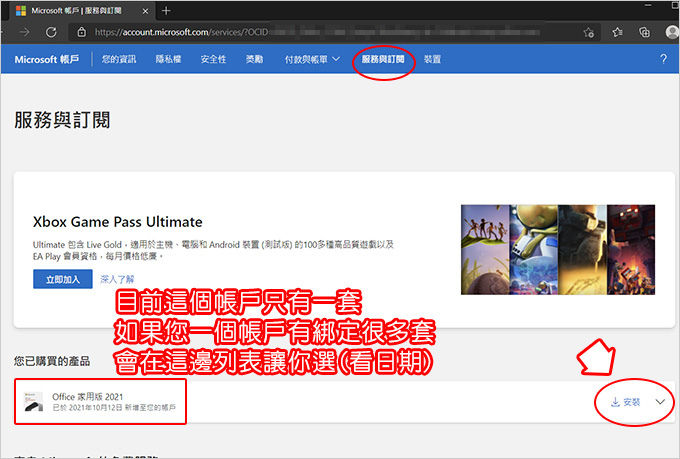Open the 隱私權 tab
This screenshot has height=459, width=680.
pyautogui.click(x=168, y=59)
